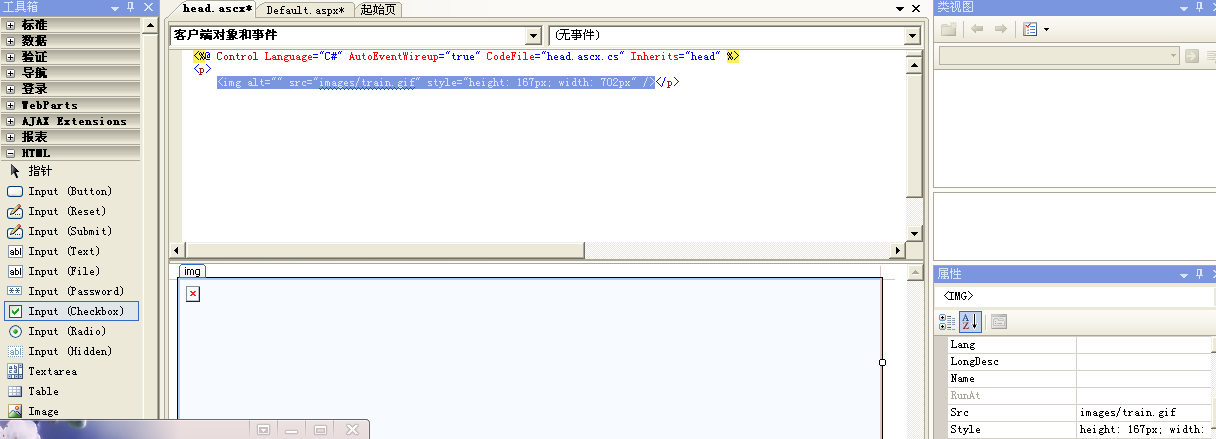1216x439 pixels.
Task: Click the highlighted img tag code line
Action: tap(436, 83)
